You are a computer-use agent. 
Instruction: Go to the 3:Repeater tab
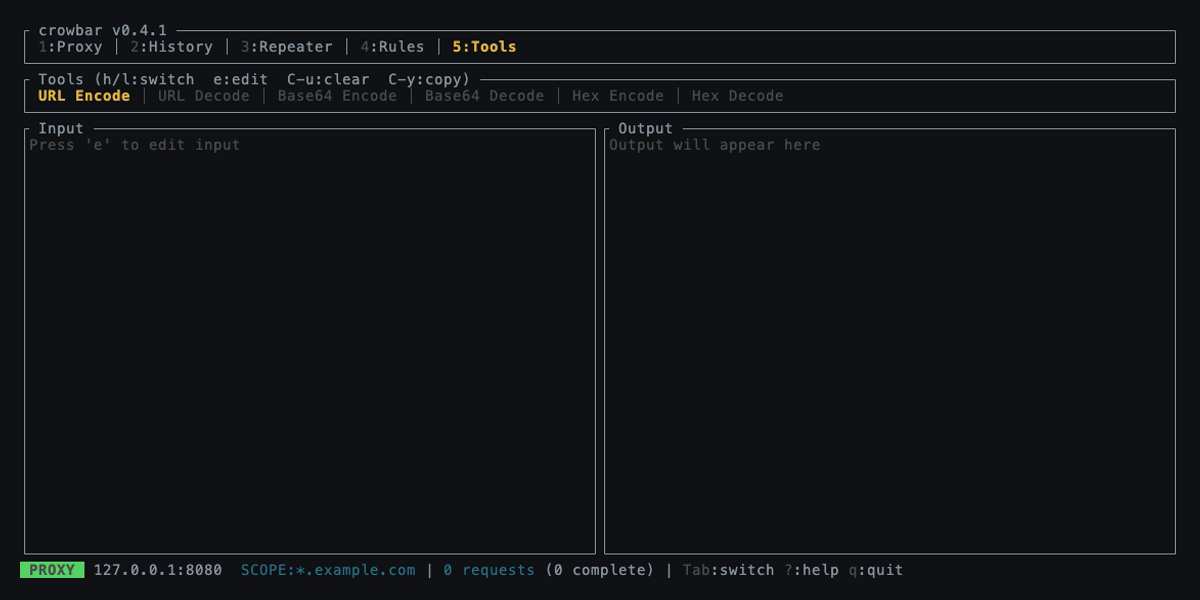tap(286, 47)
